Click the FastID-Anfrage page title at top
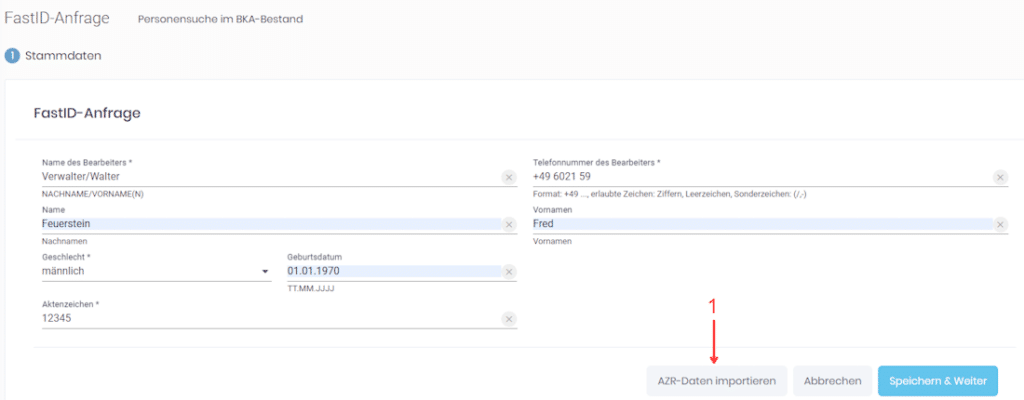This screenshot has width=1024, height=400. [x=56, y=18]
